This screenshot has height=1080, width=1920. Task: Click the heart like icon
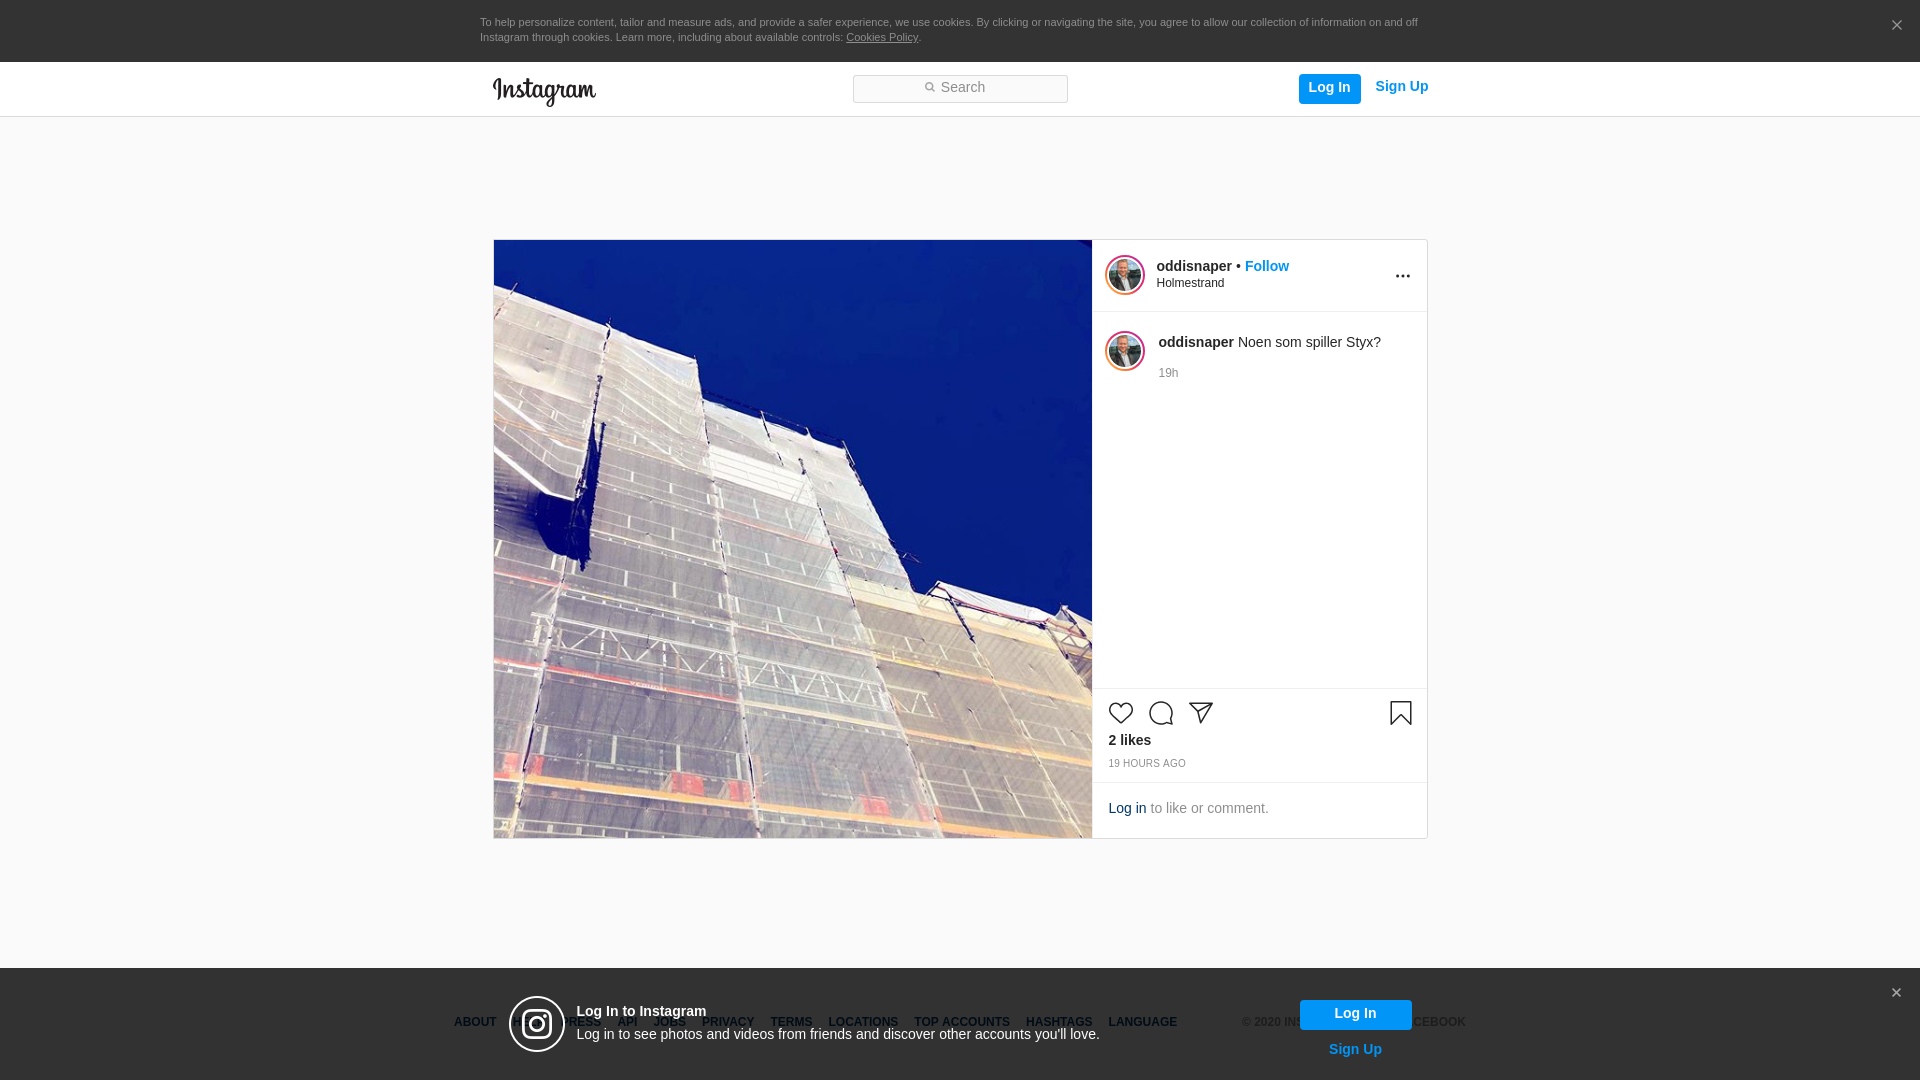coord(1120,713)
